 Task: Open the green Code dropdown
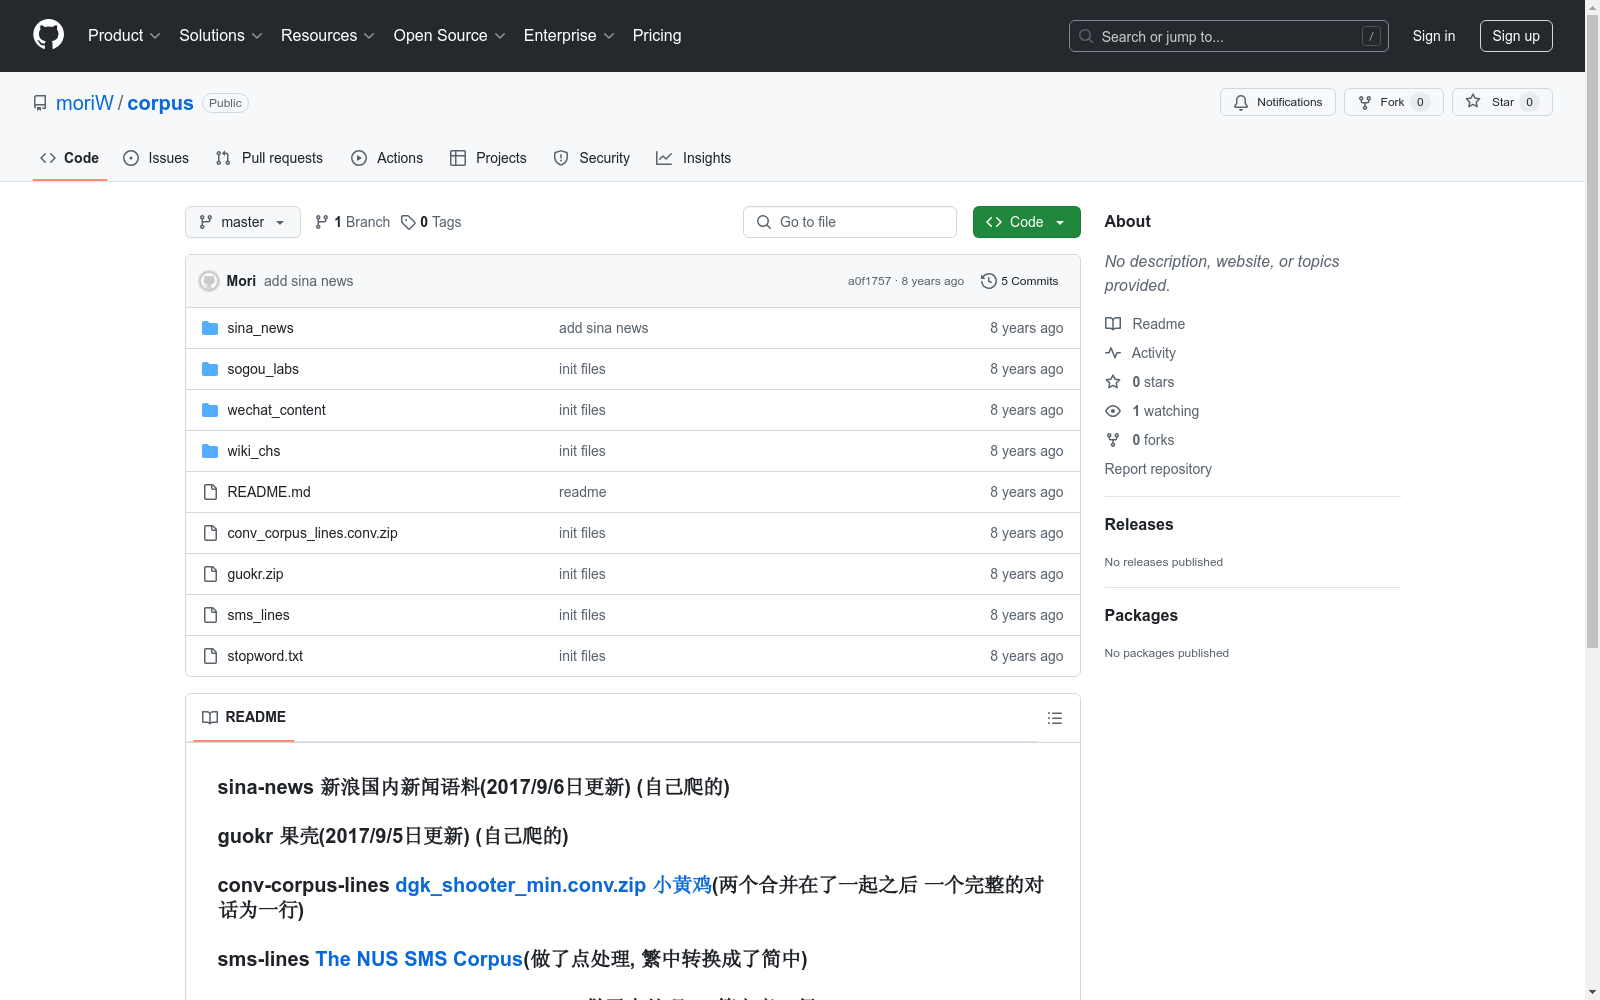pos(1026,222)
